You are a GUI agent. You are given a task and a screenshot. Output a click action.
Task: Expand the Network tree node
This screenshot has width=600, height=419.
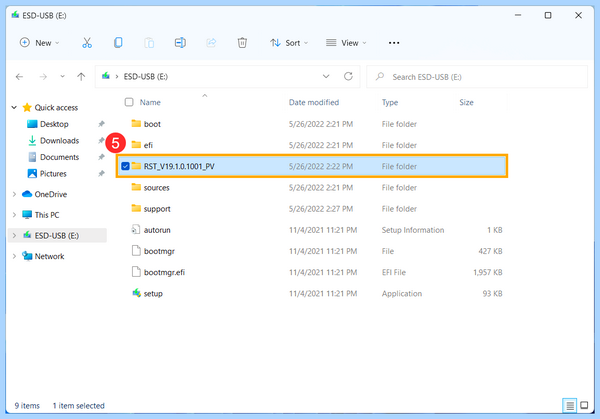click(14, 256)
